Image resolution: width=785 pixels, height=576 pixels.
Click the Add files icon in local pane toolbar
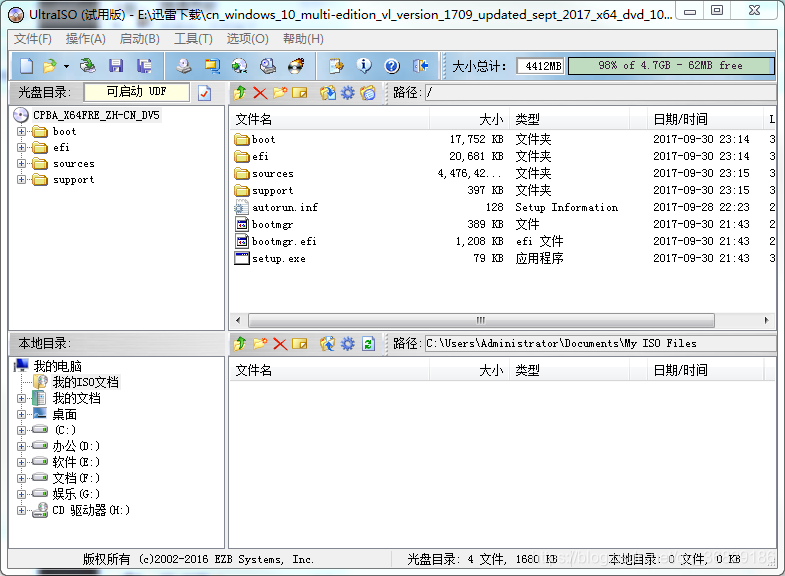point(328,344)
